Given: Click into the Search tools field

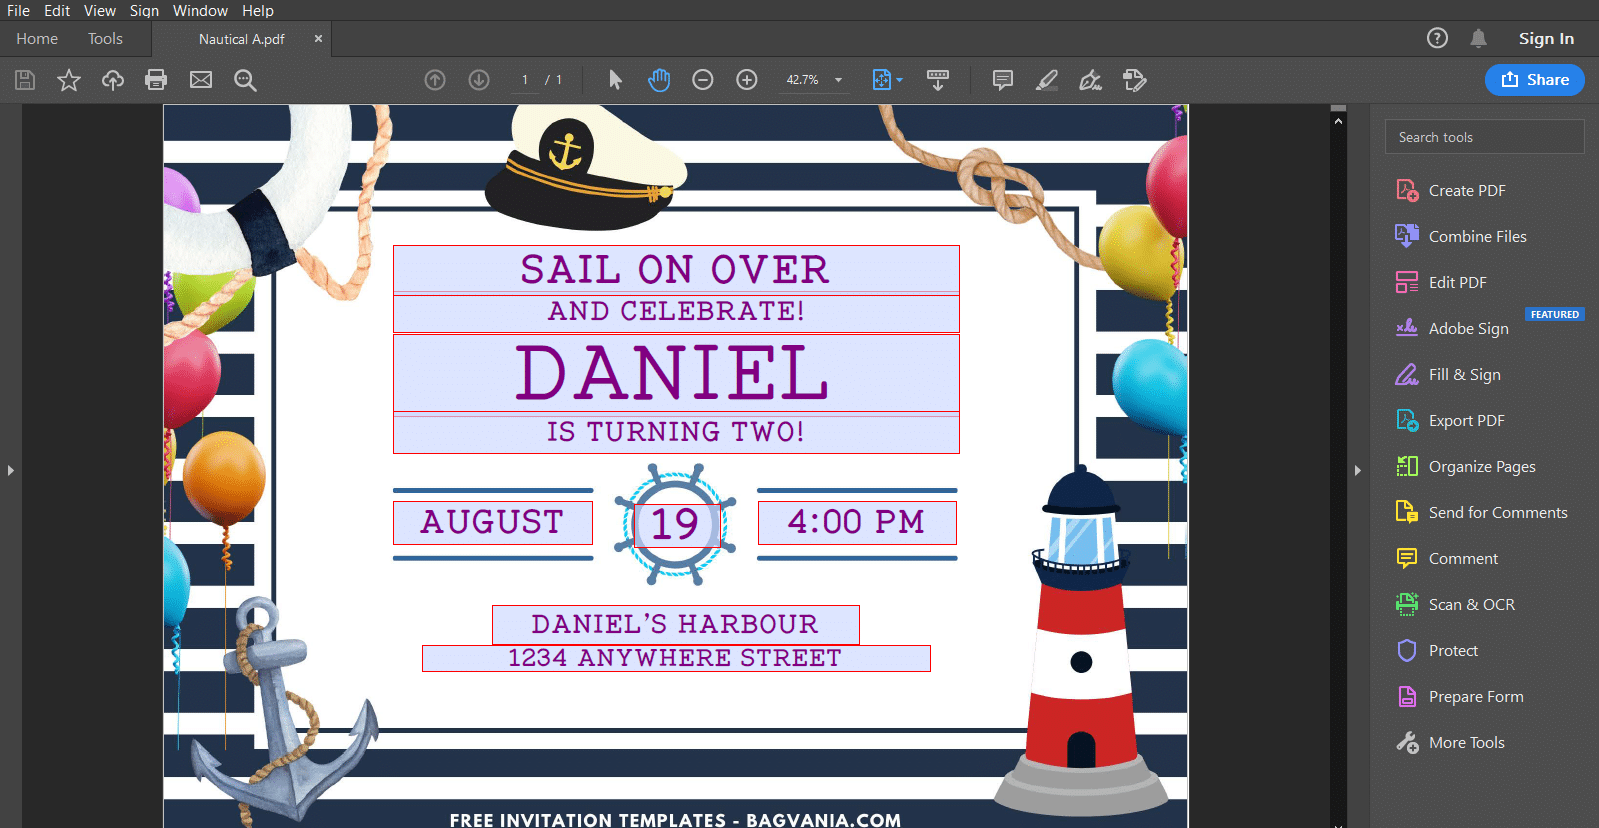Looking at the screenshot, I should click(1484, 137).
